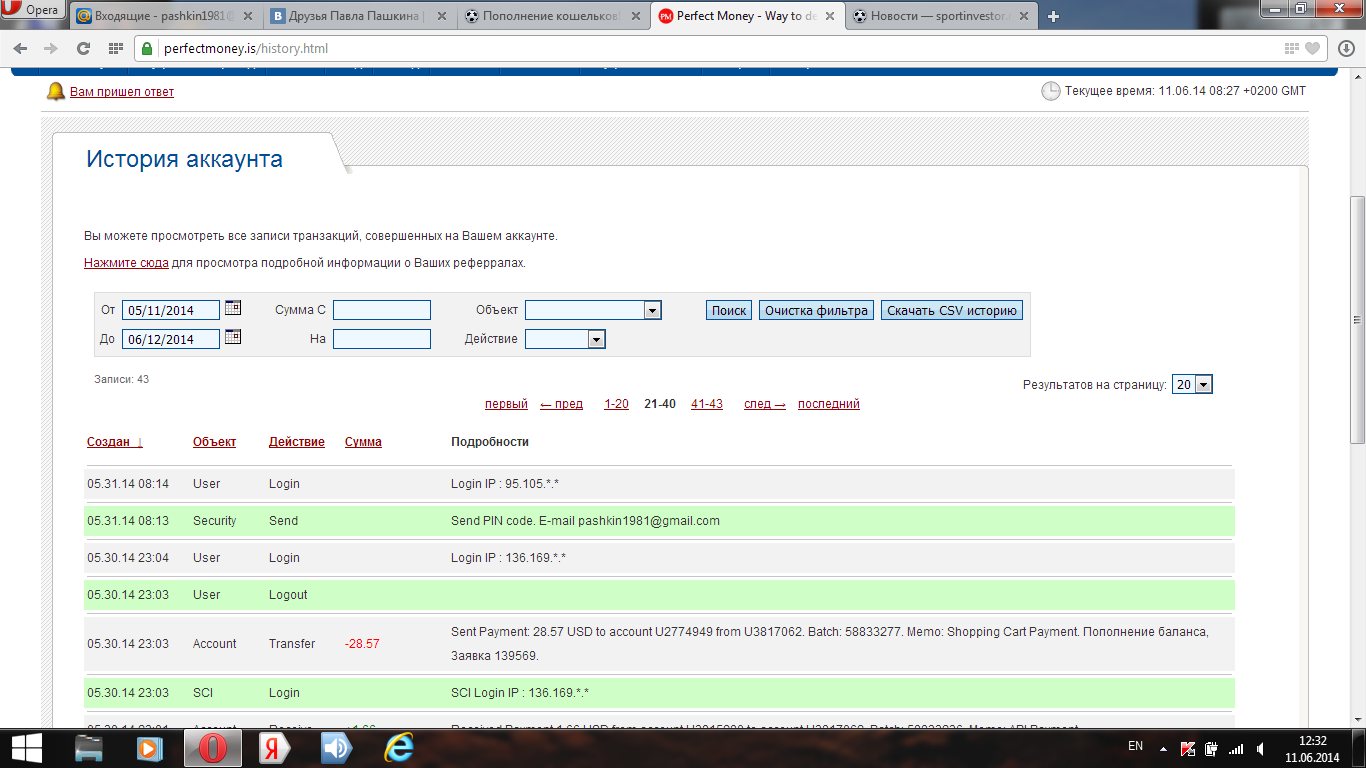Open network signal tray icon
The width and height of the screenshot is (1366, 768).
[1236, 748]
